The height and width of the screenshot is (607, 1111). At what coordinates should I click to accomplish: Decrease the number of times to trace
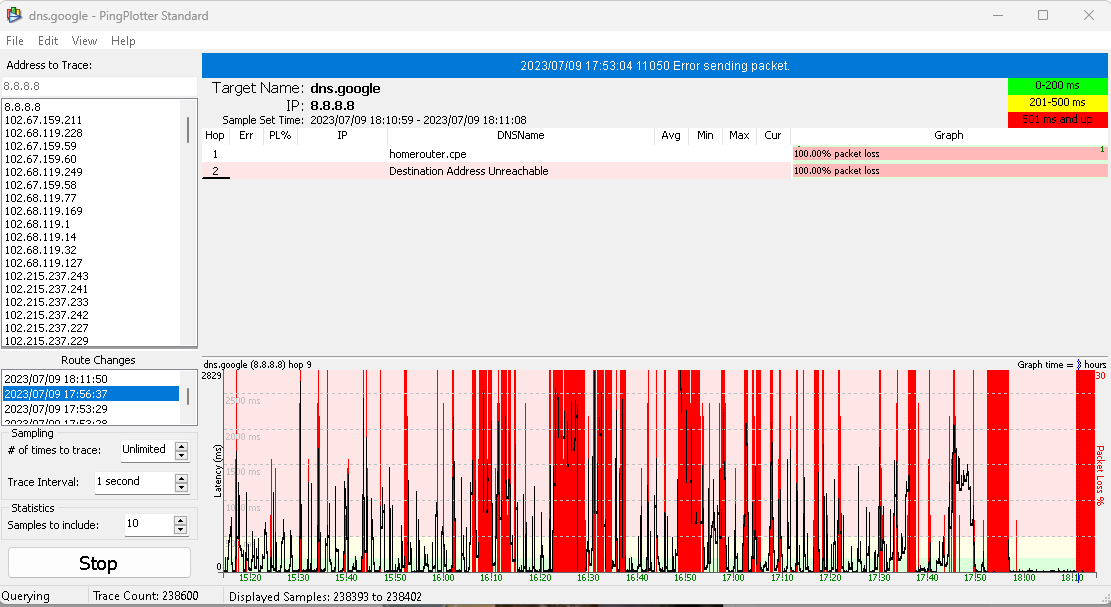pyautogui.click(x=181, y=455)
